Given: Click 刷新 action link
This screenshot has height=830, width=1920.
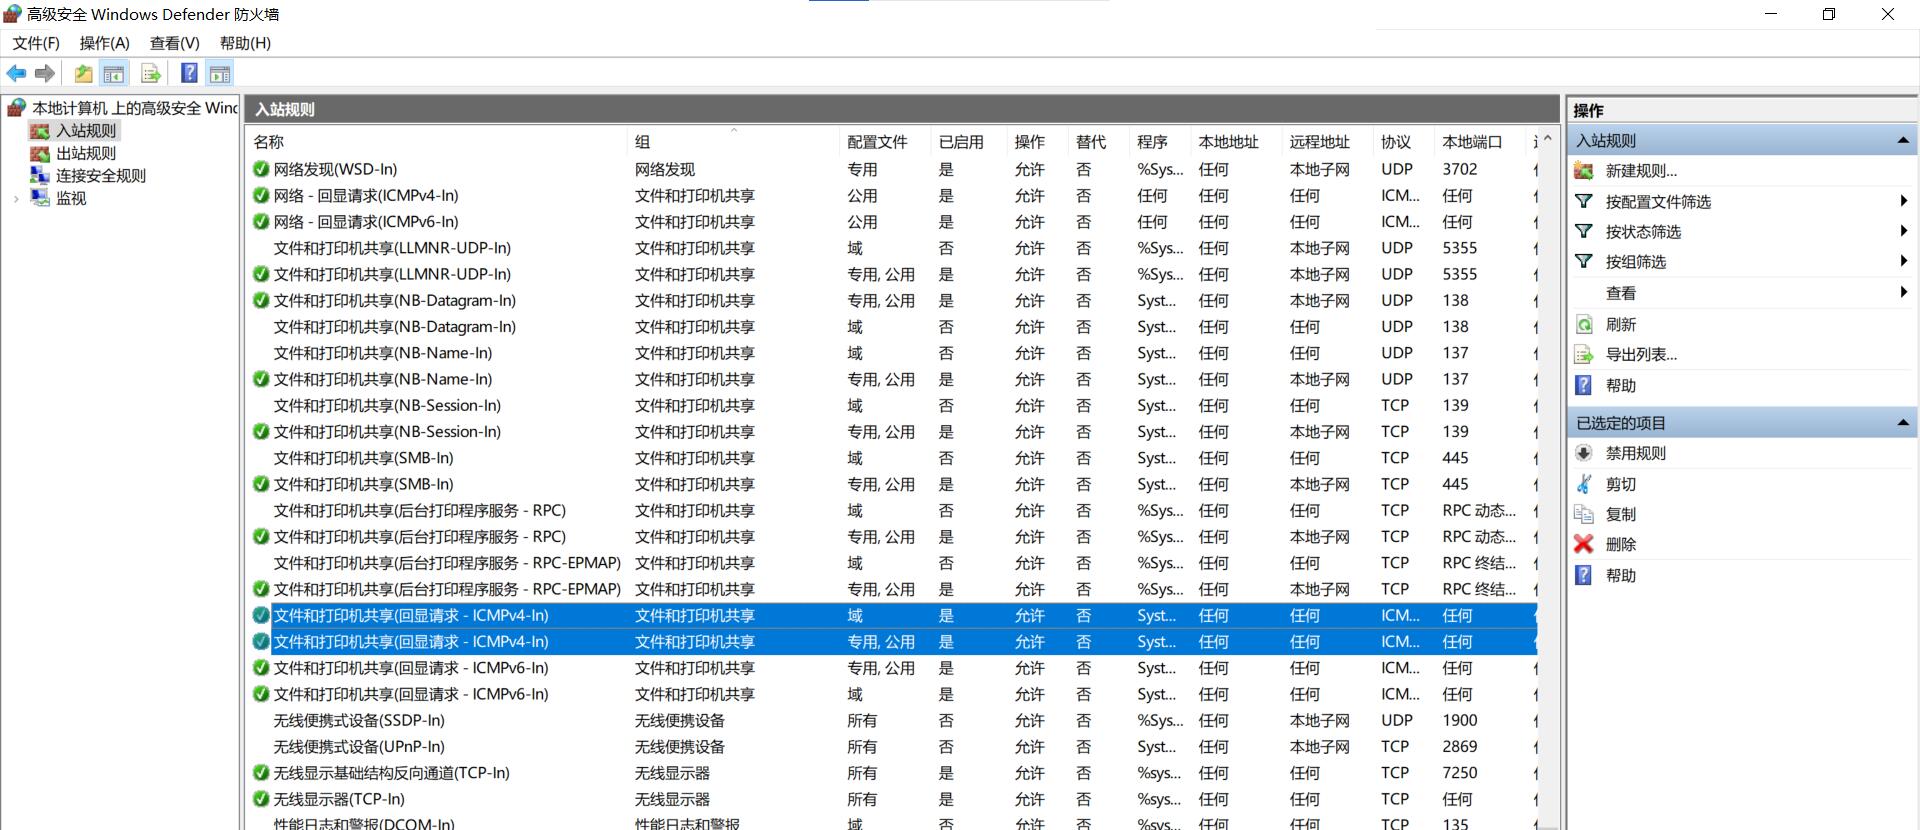Looking at the screenshot, I should [x=1621, y=324].
